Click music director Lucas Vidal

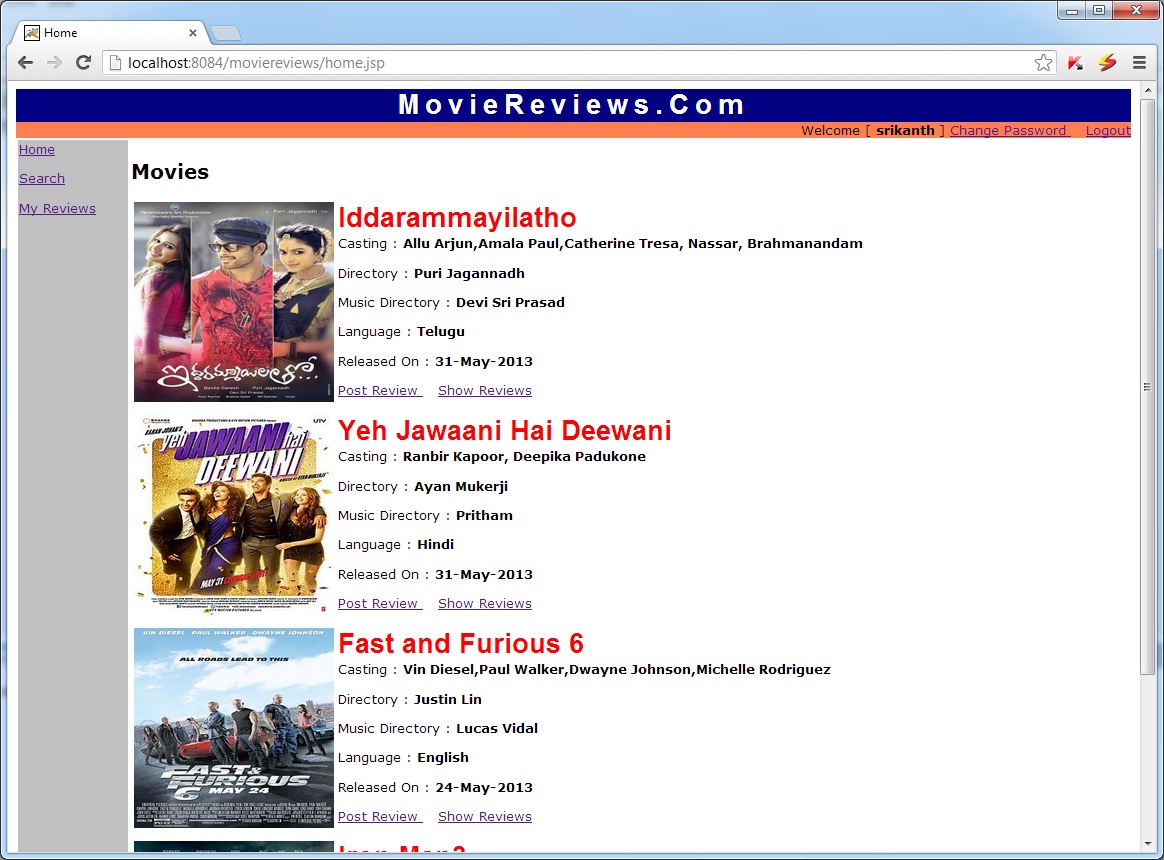(x=497, y=729)
